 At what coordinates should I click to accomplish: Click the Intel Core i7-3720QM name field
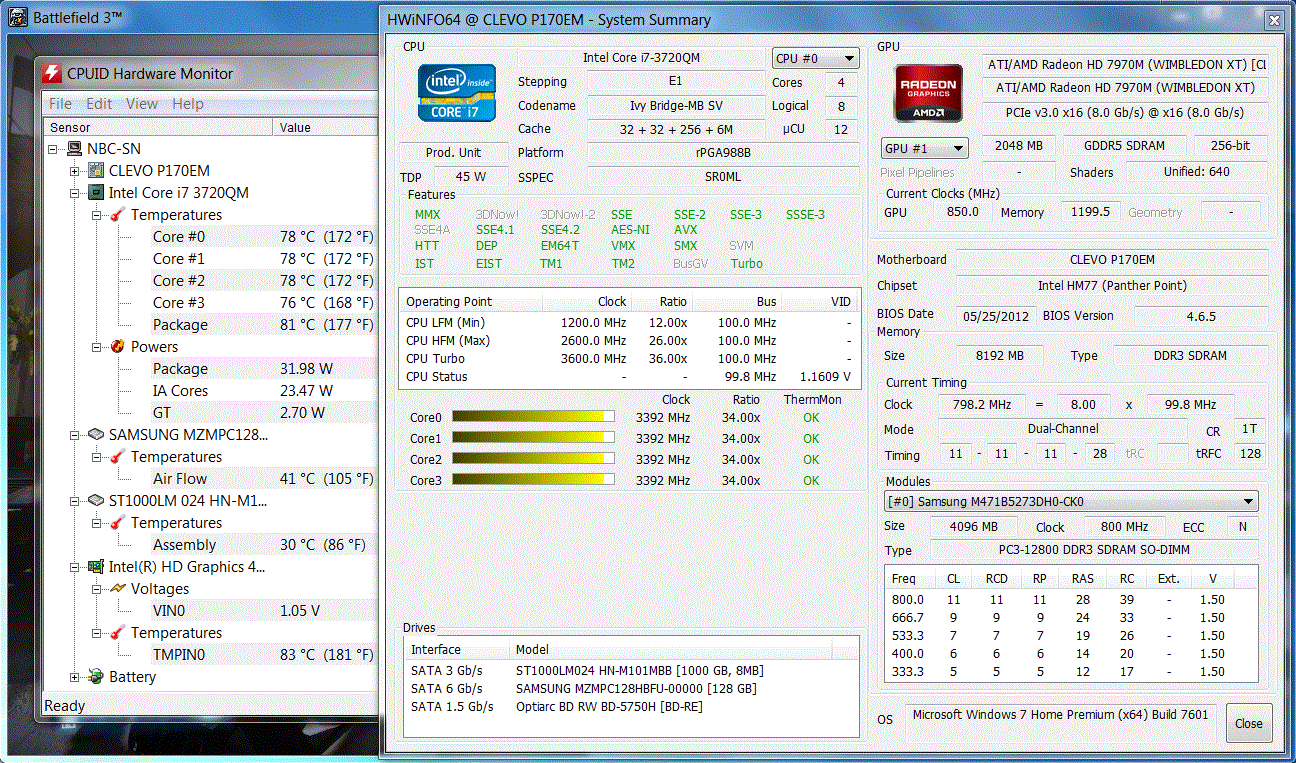click(x=642, y=58)
